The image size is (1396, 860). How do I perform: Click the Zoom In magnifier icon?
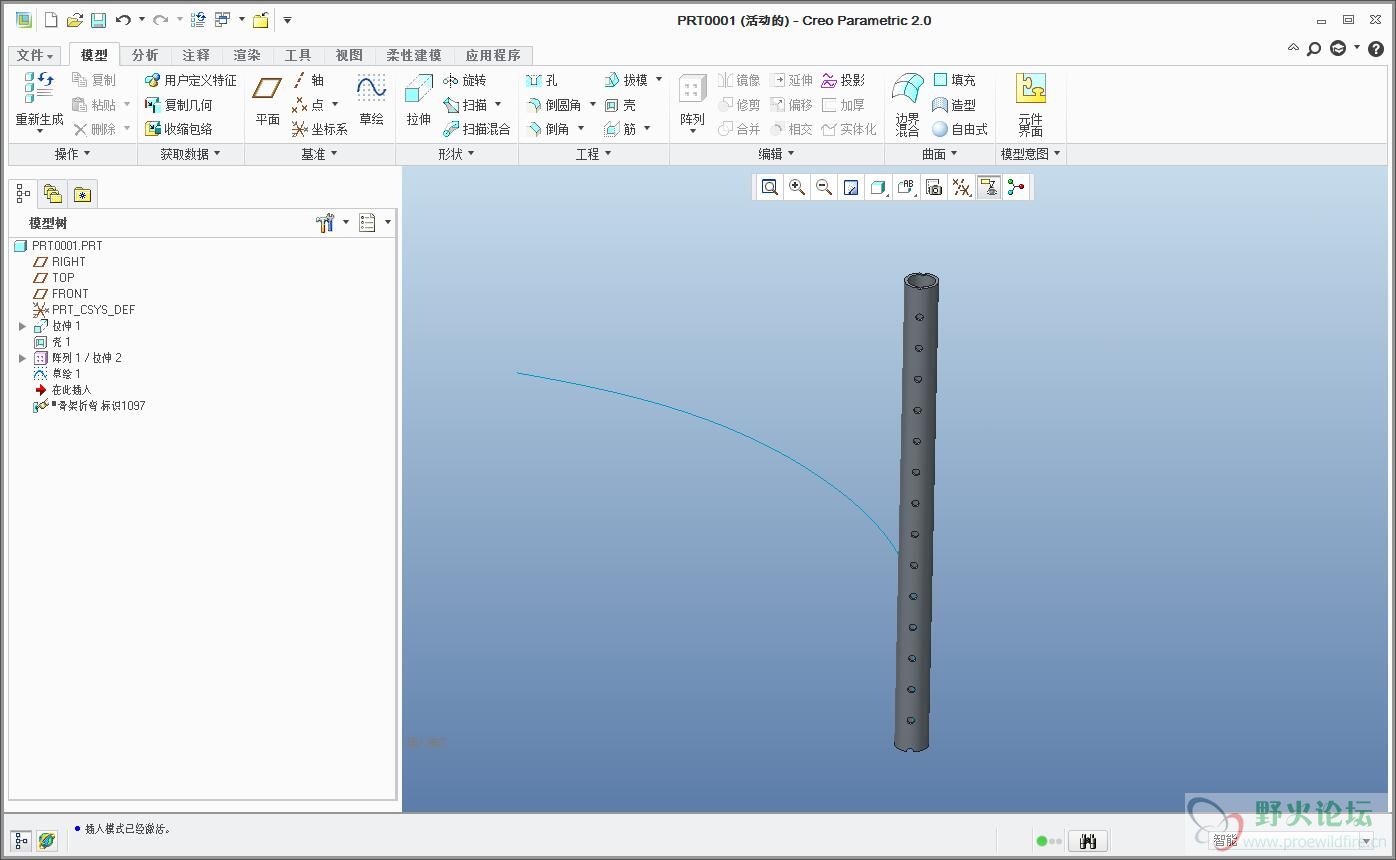click(x=796, y=187)
